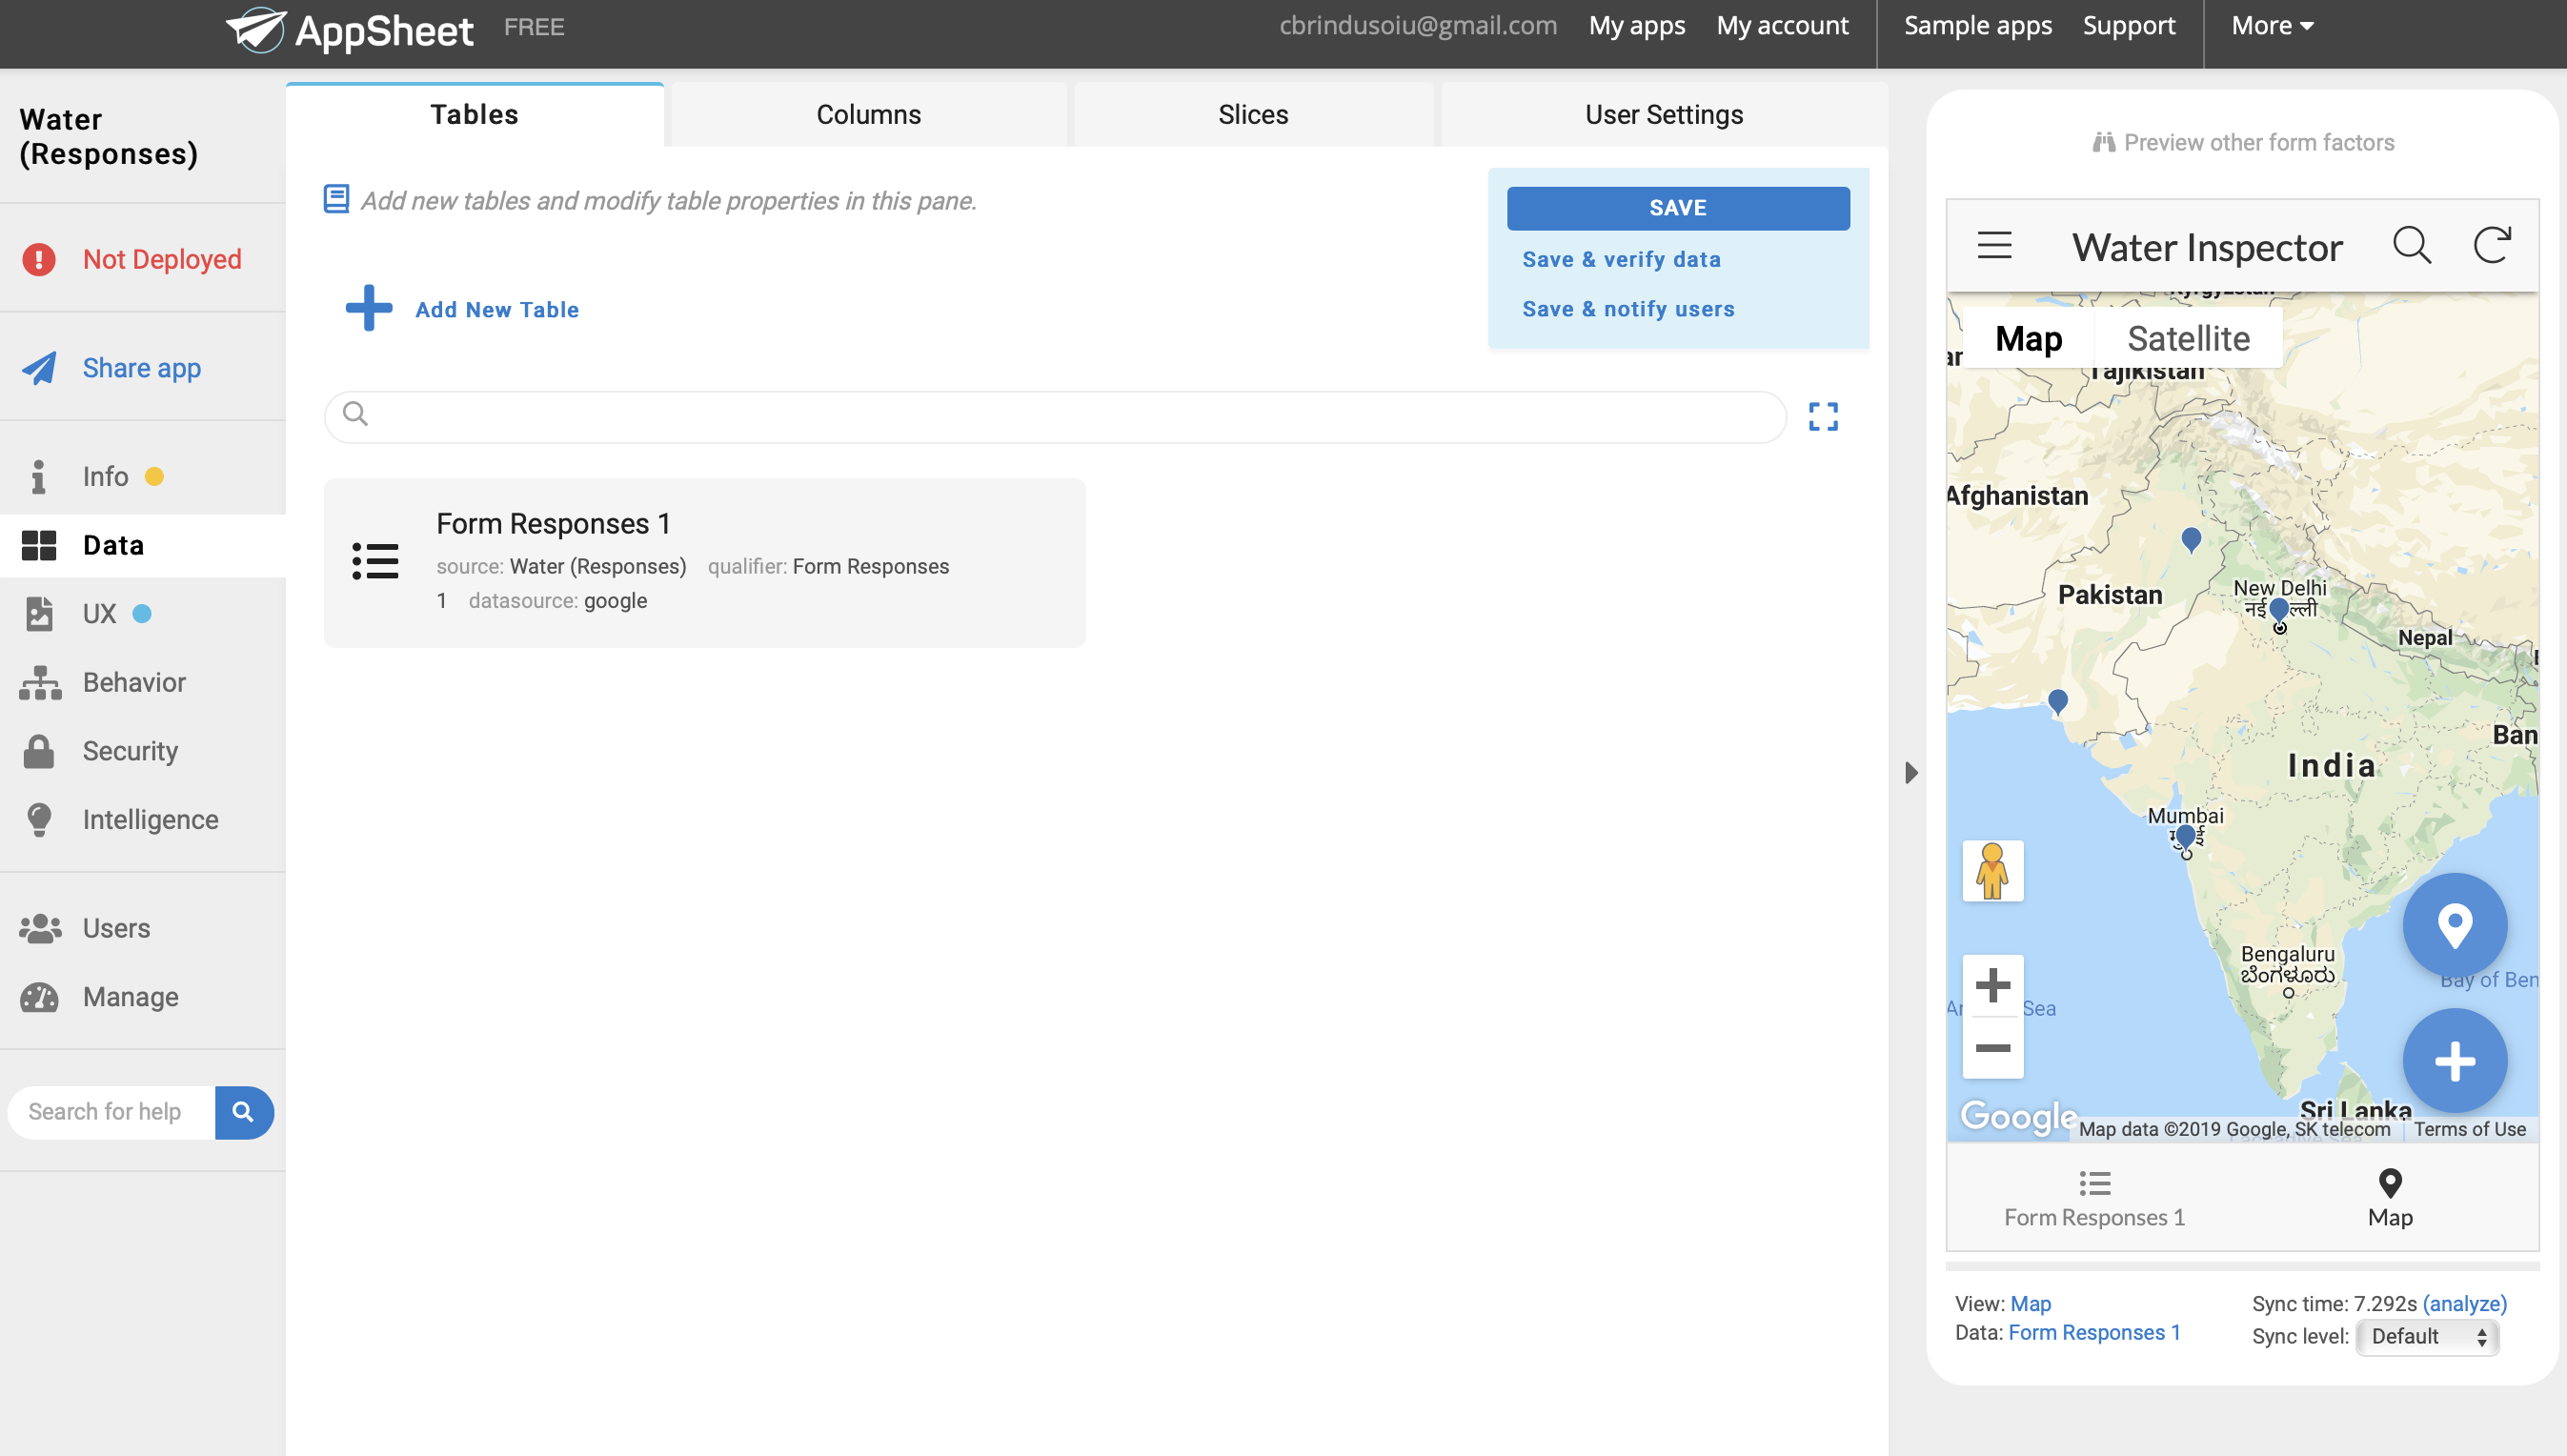Open the Slices tab
This screenshot has width=2567, height=1456.
pos(1252,115)
